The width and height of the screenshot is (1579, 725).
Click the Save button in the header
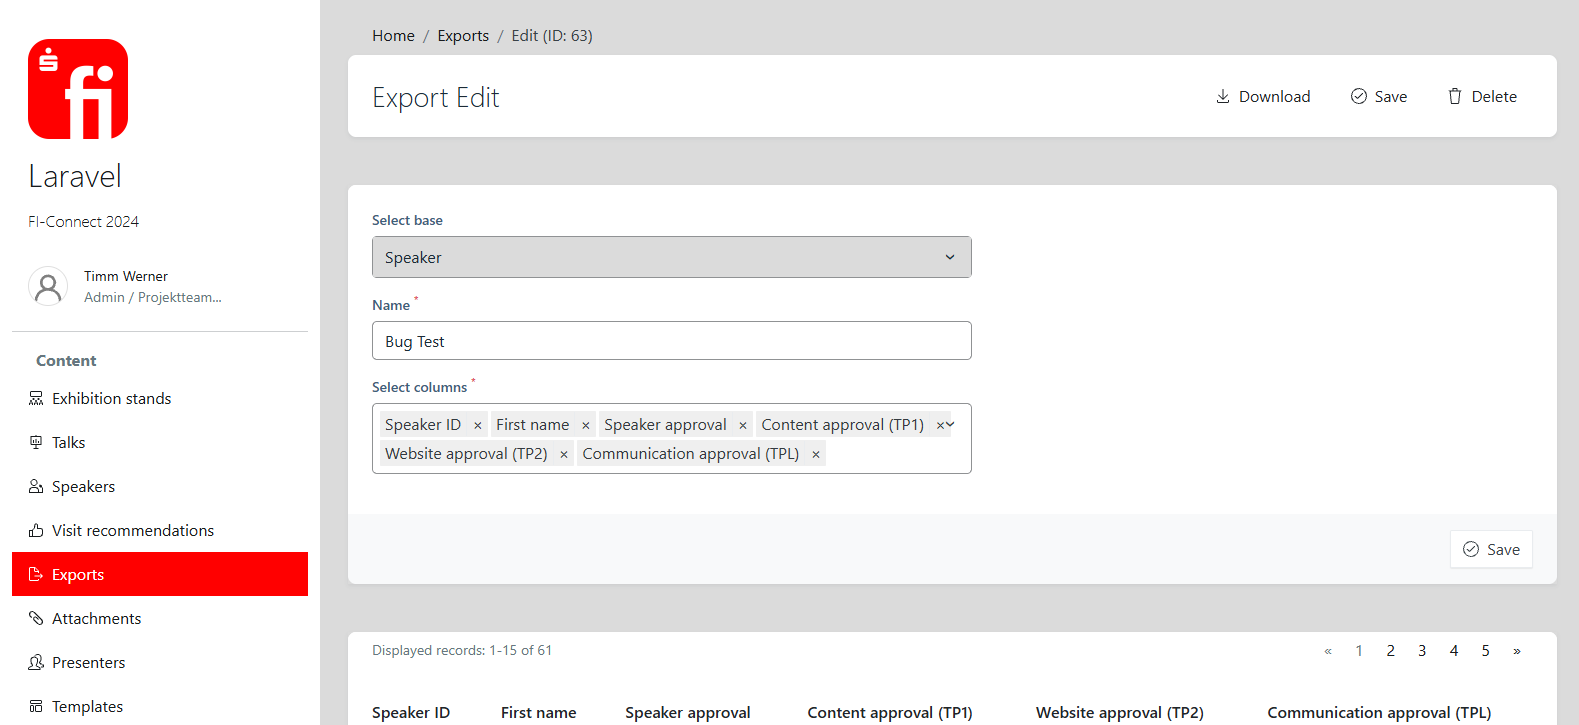pos(1379,96)
